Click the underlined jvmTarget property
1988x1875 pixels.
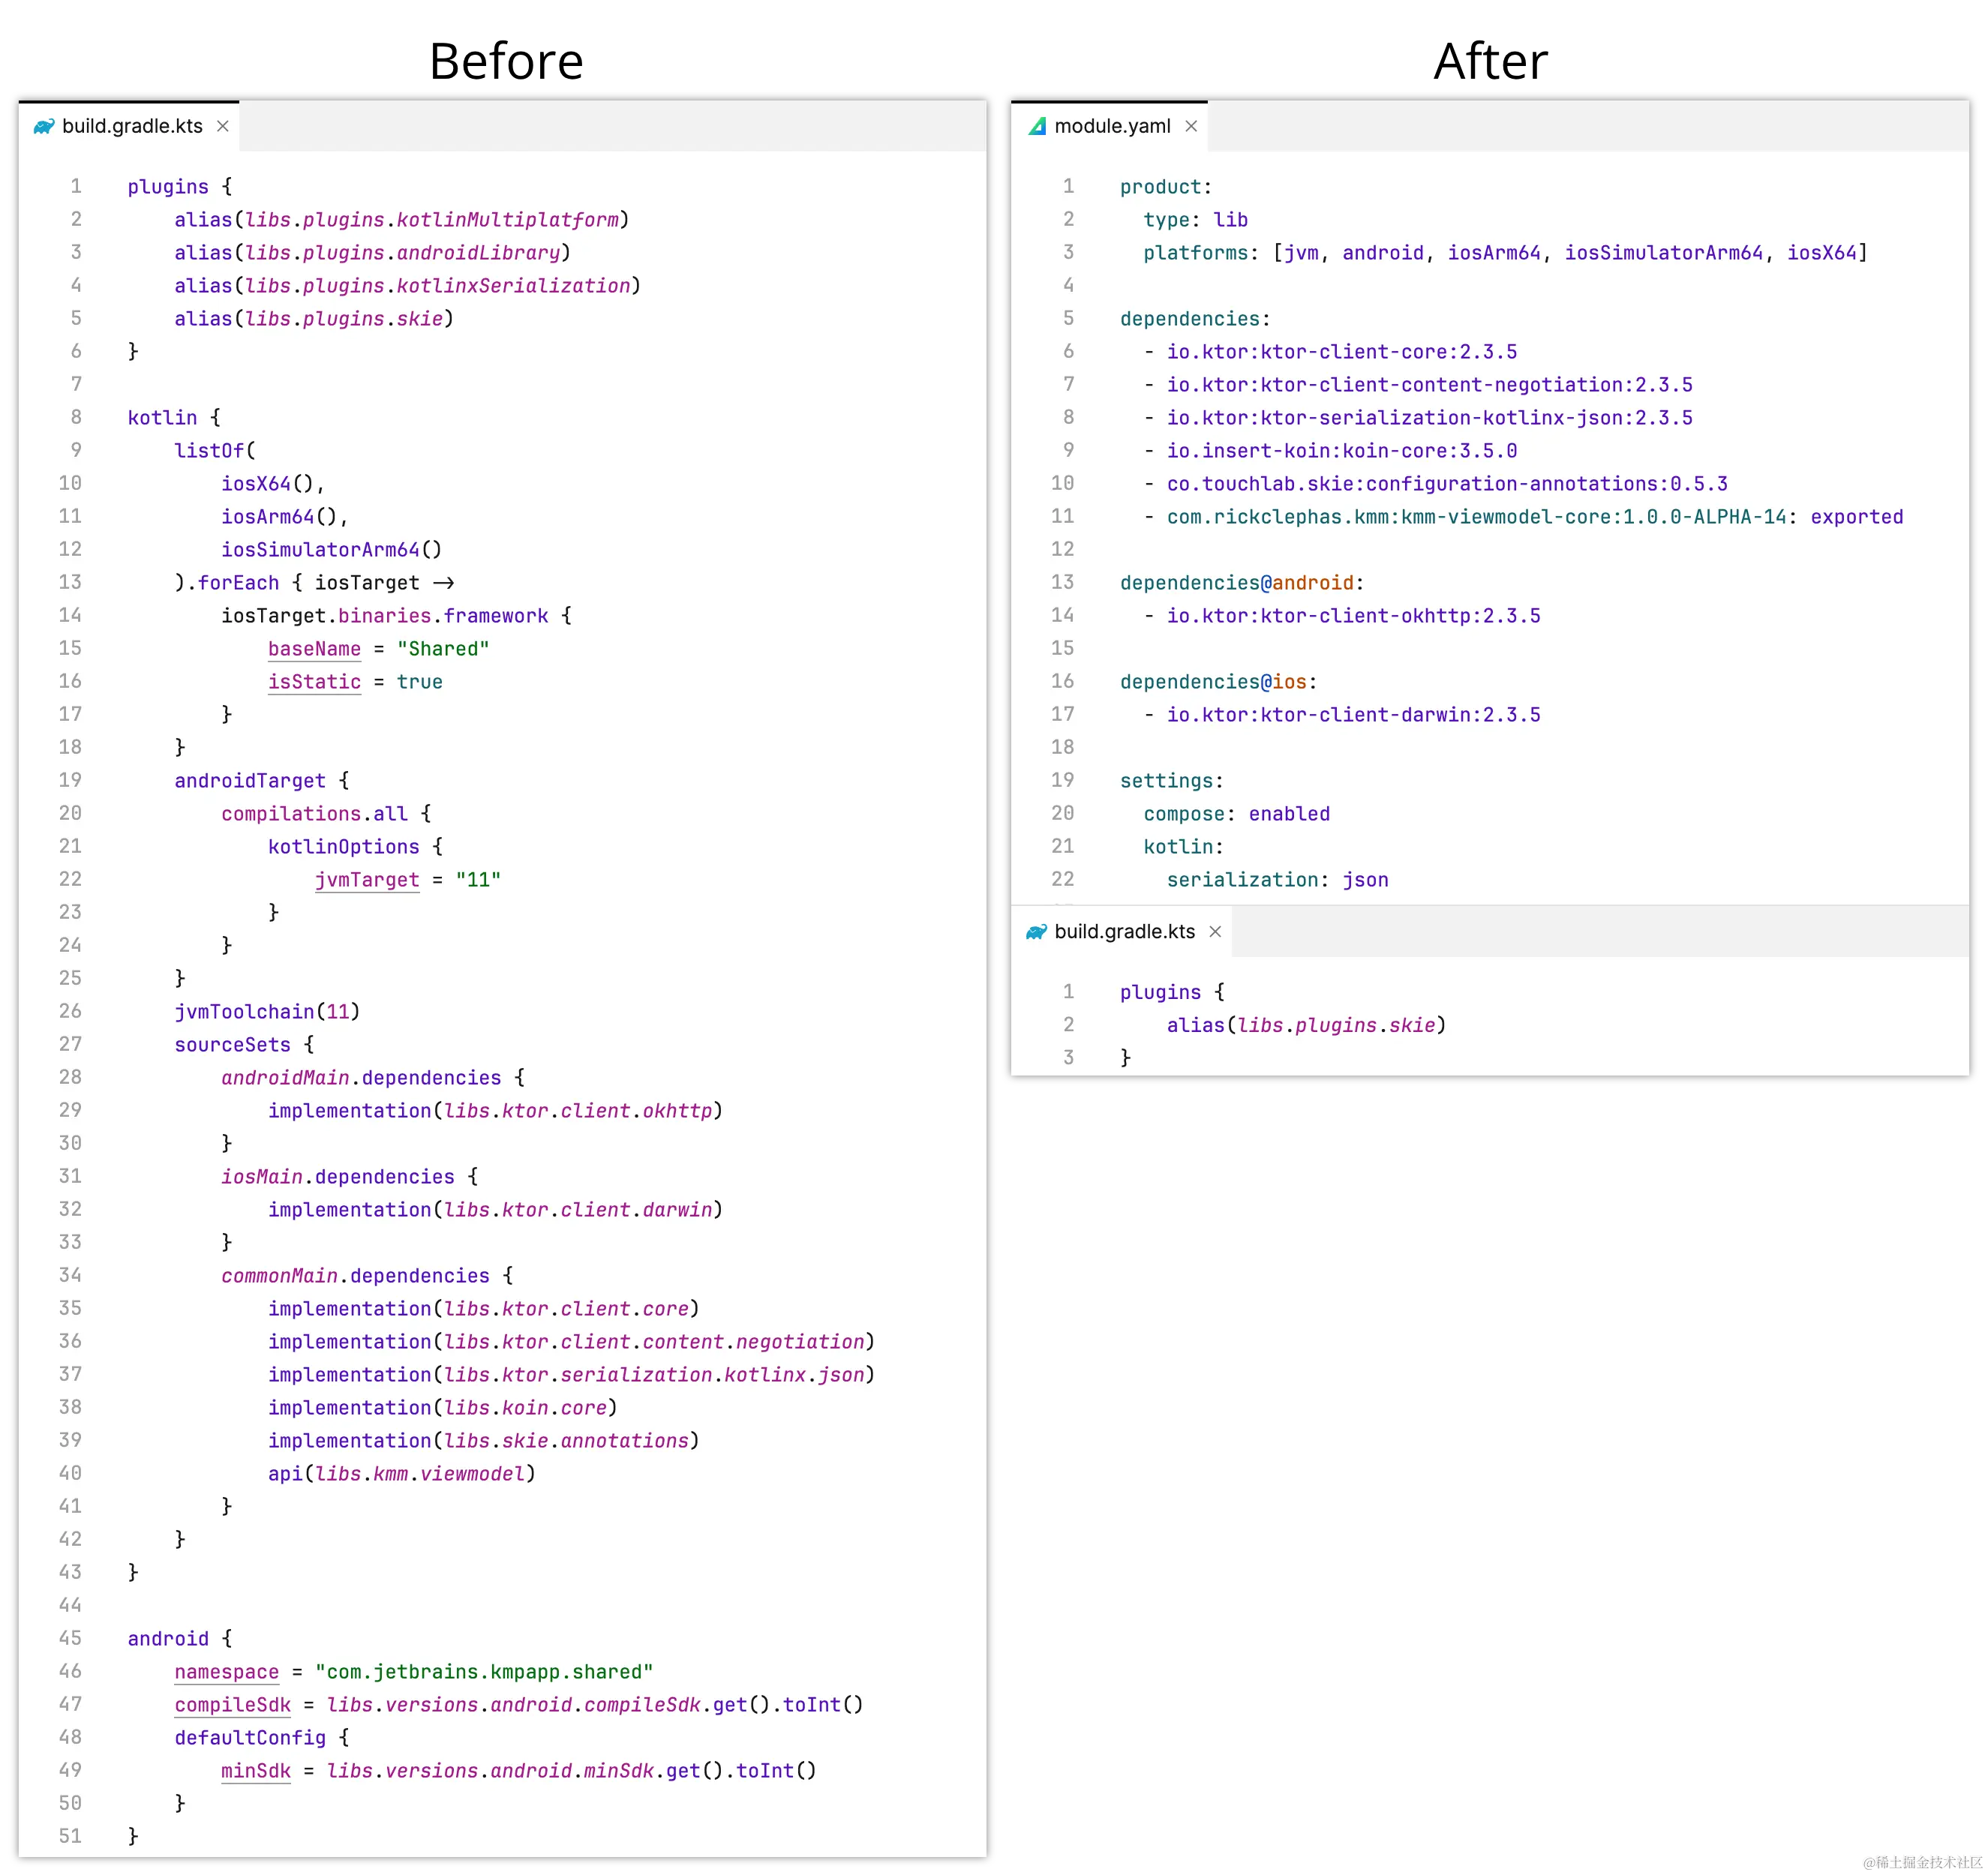point(367,880)
